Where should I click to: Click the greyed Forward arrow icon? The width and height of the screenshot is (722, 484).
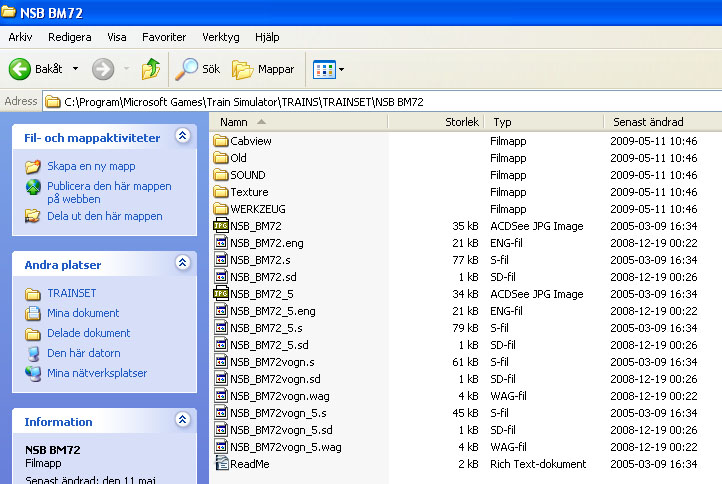click(103, 69)
